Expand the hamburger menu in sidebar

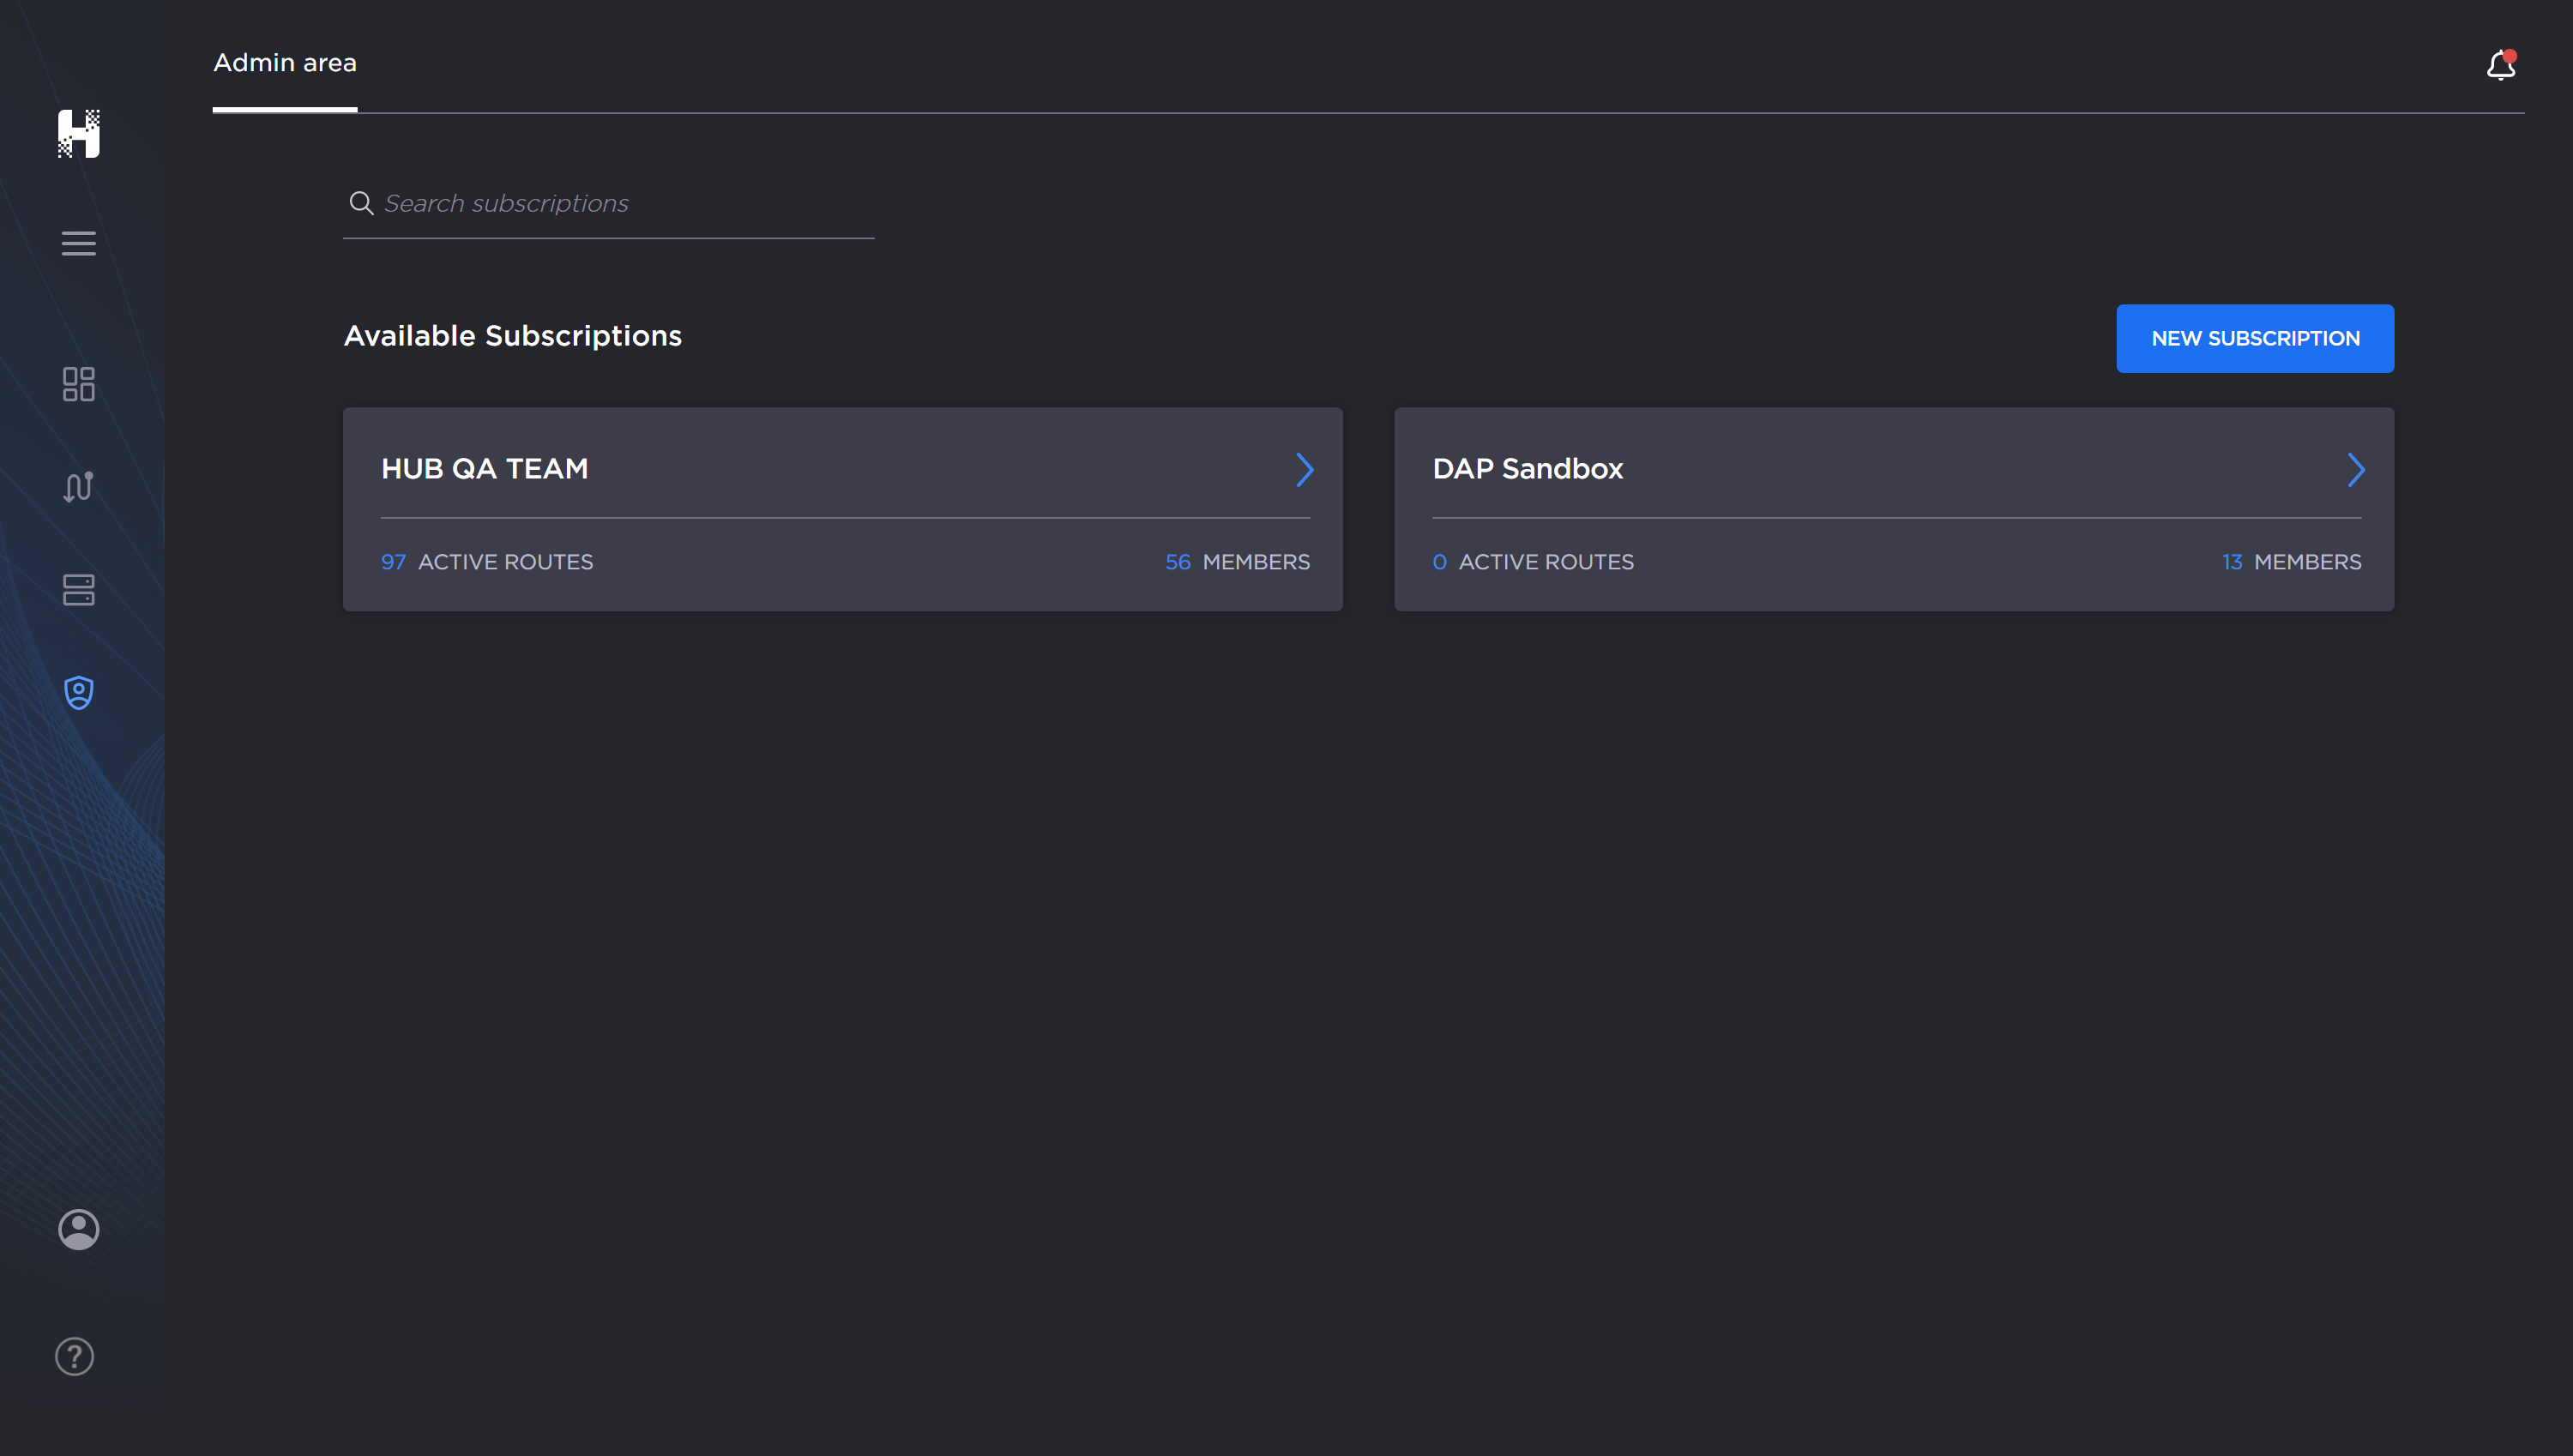79,243
